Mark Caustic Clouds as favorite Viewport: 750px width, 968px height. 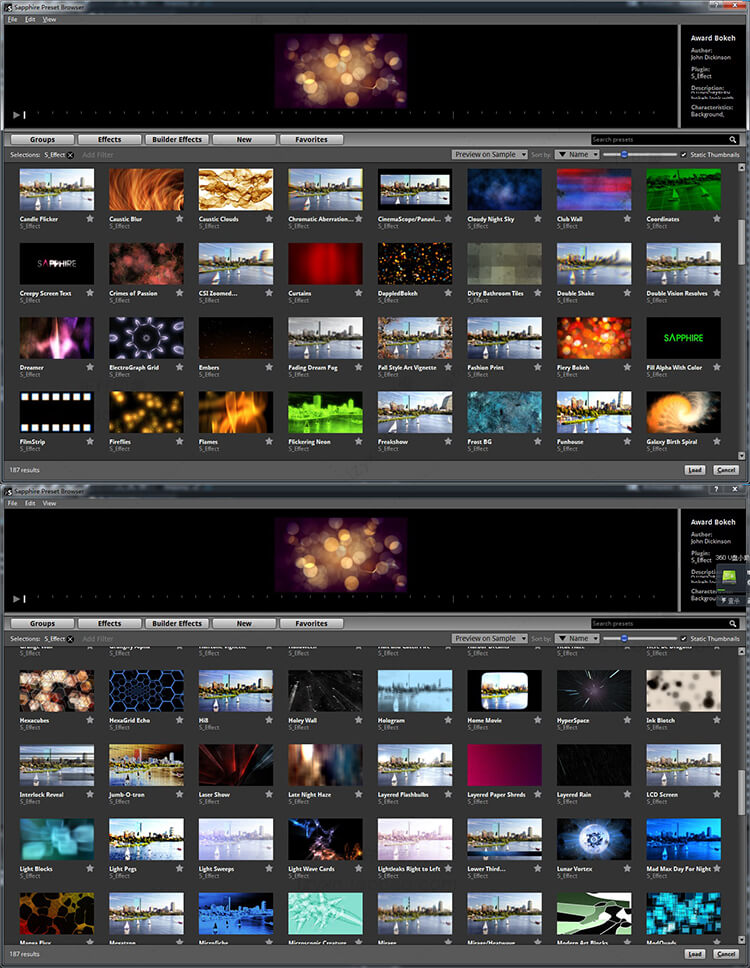(269, 219)
